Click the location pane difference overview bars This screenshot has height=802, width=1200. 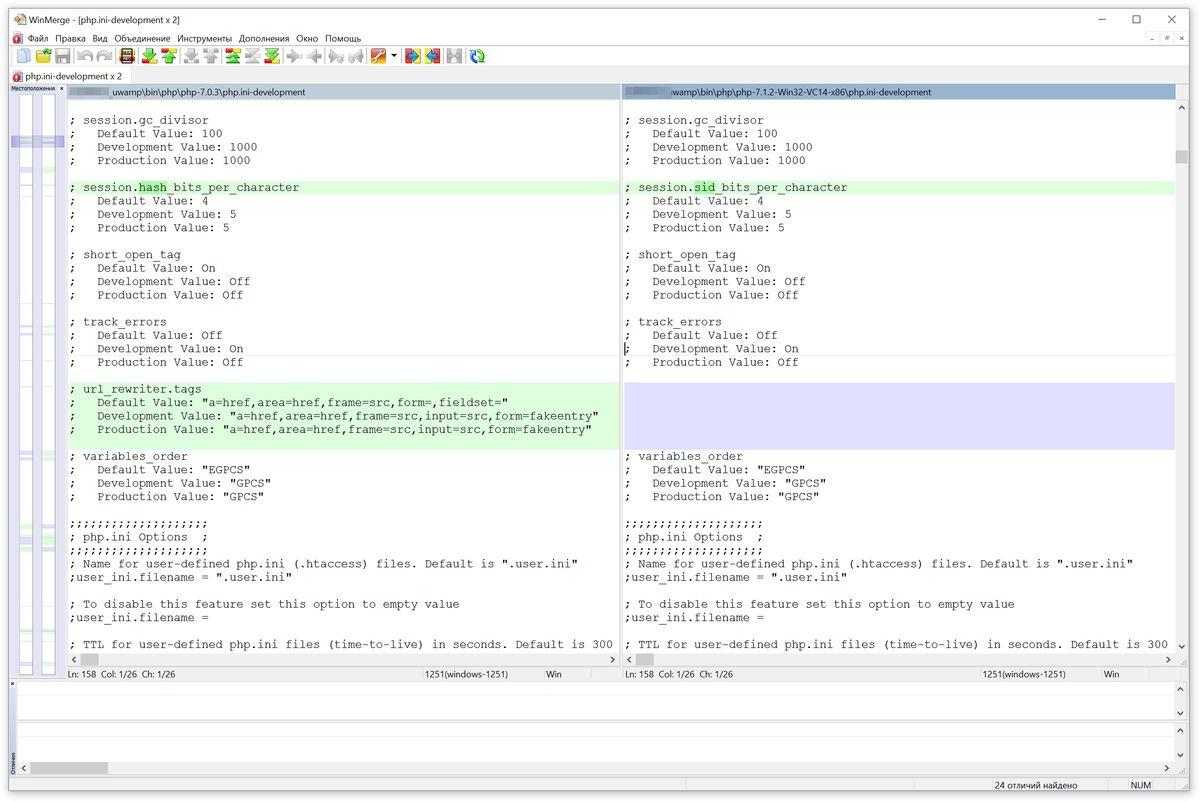coord(37,385)
